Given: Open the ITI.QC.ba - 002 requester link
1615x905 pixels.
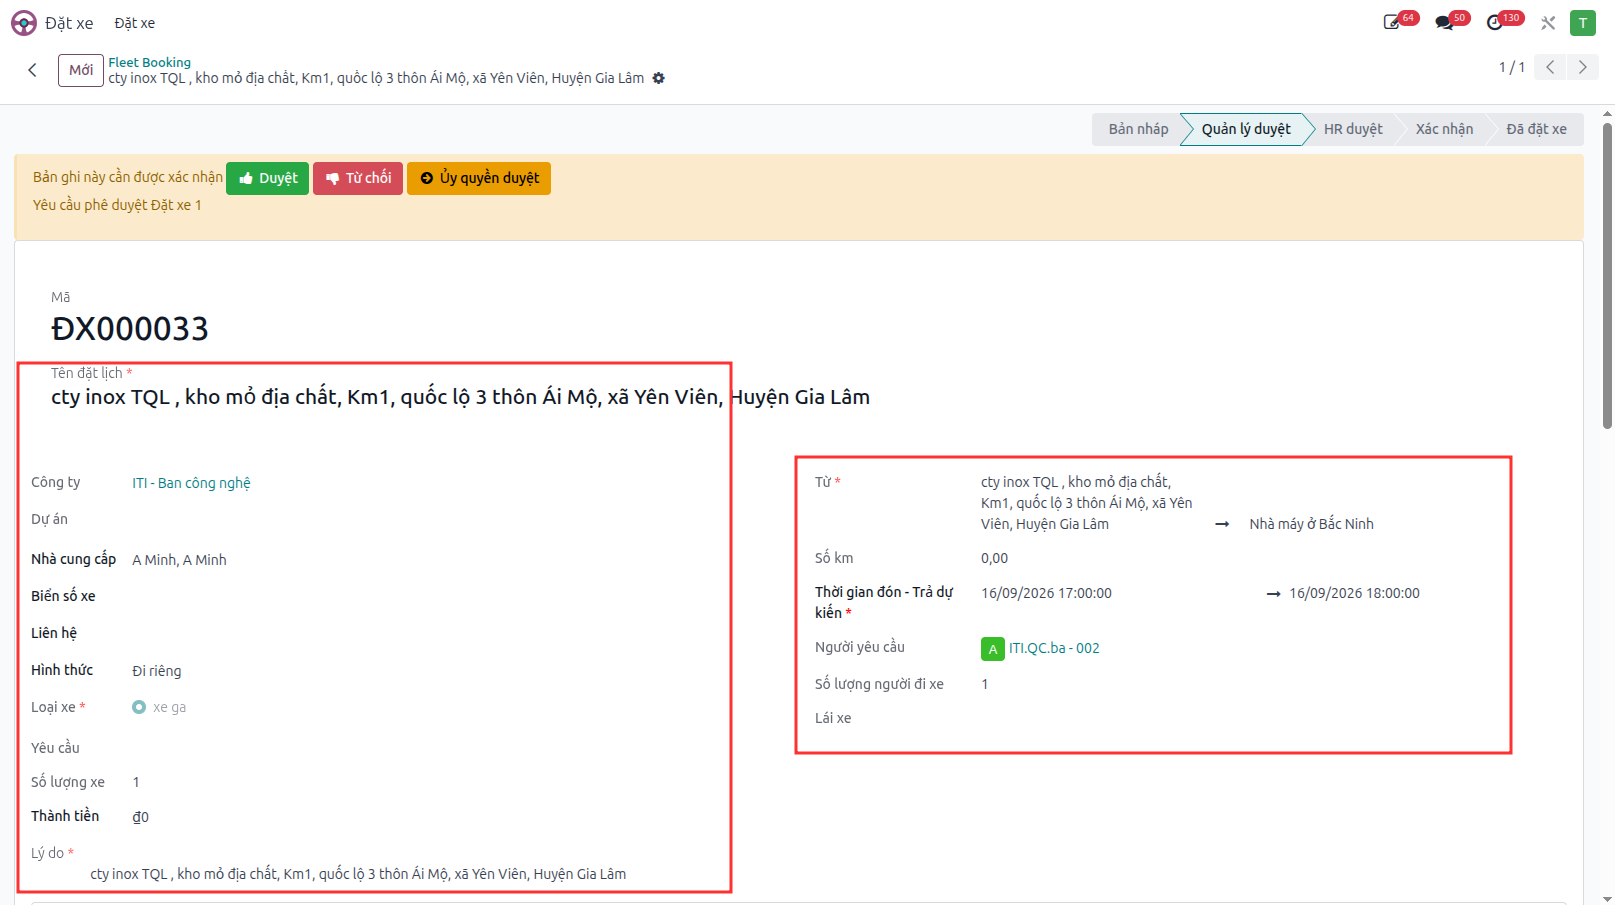Looking at the screenshot, I should [1054, 648].
